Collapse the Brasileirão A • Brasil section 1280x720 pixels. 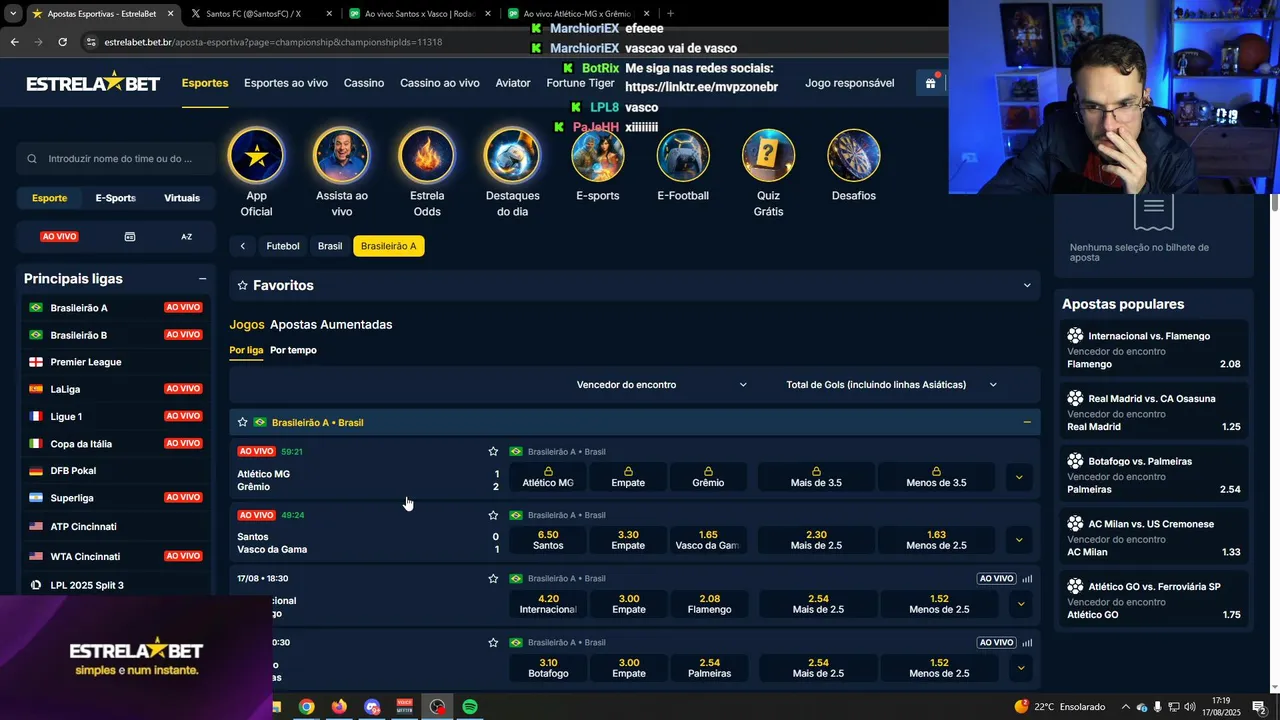click(1027, 422)
